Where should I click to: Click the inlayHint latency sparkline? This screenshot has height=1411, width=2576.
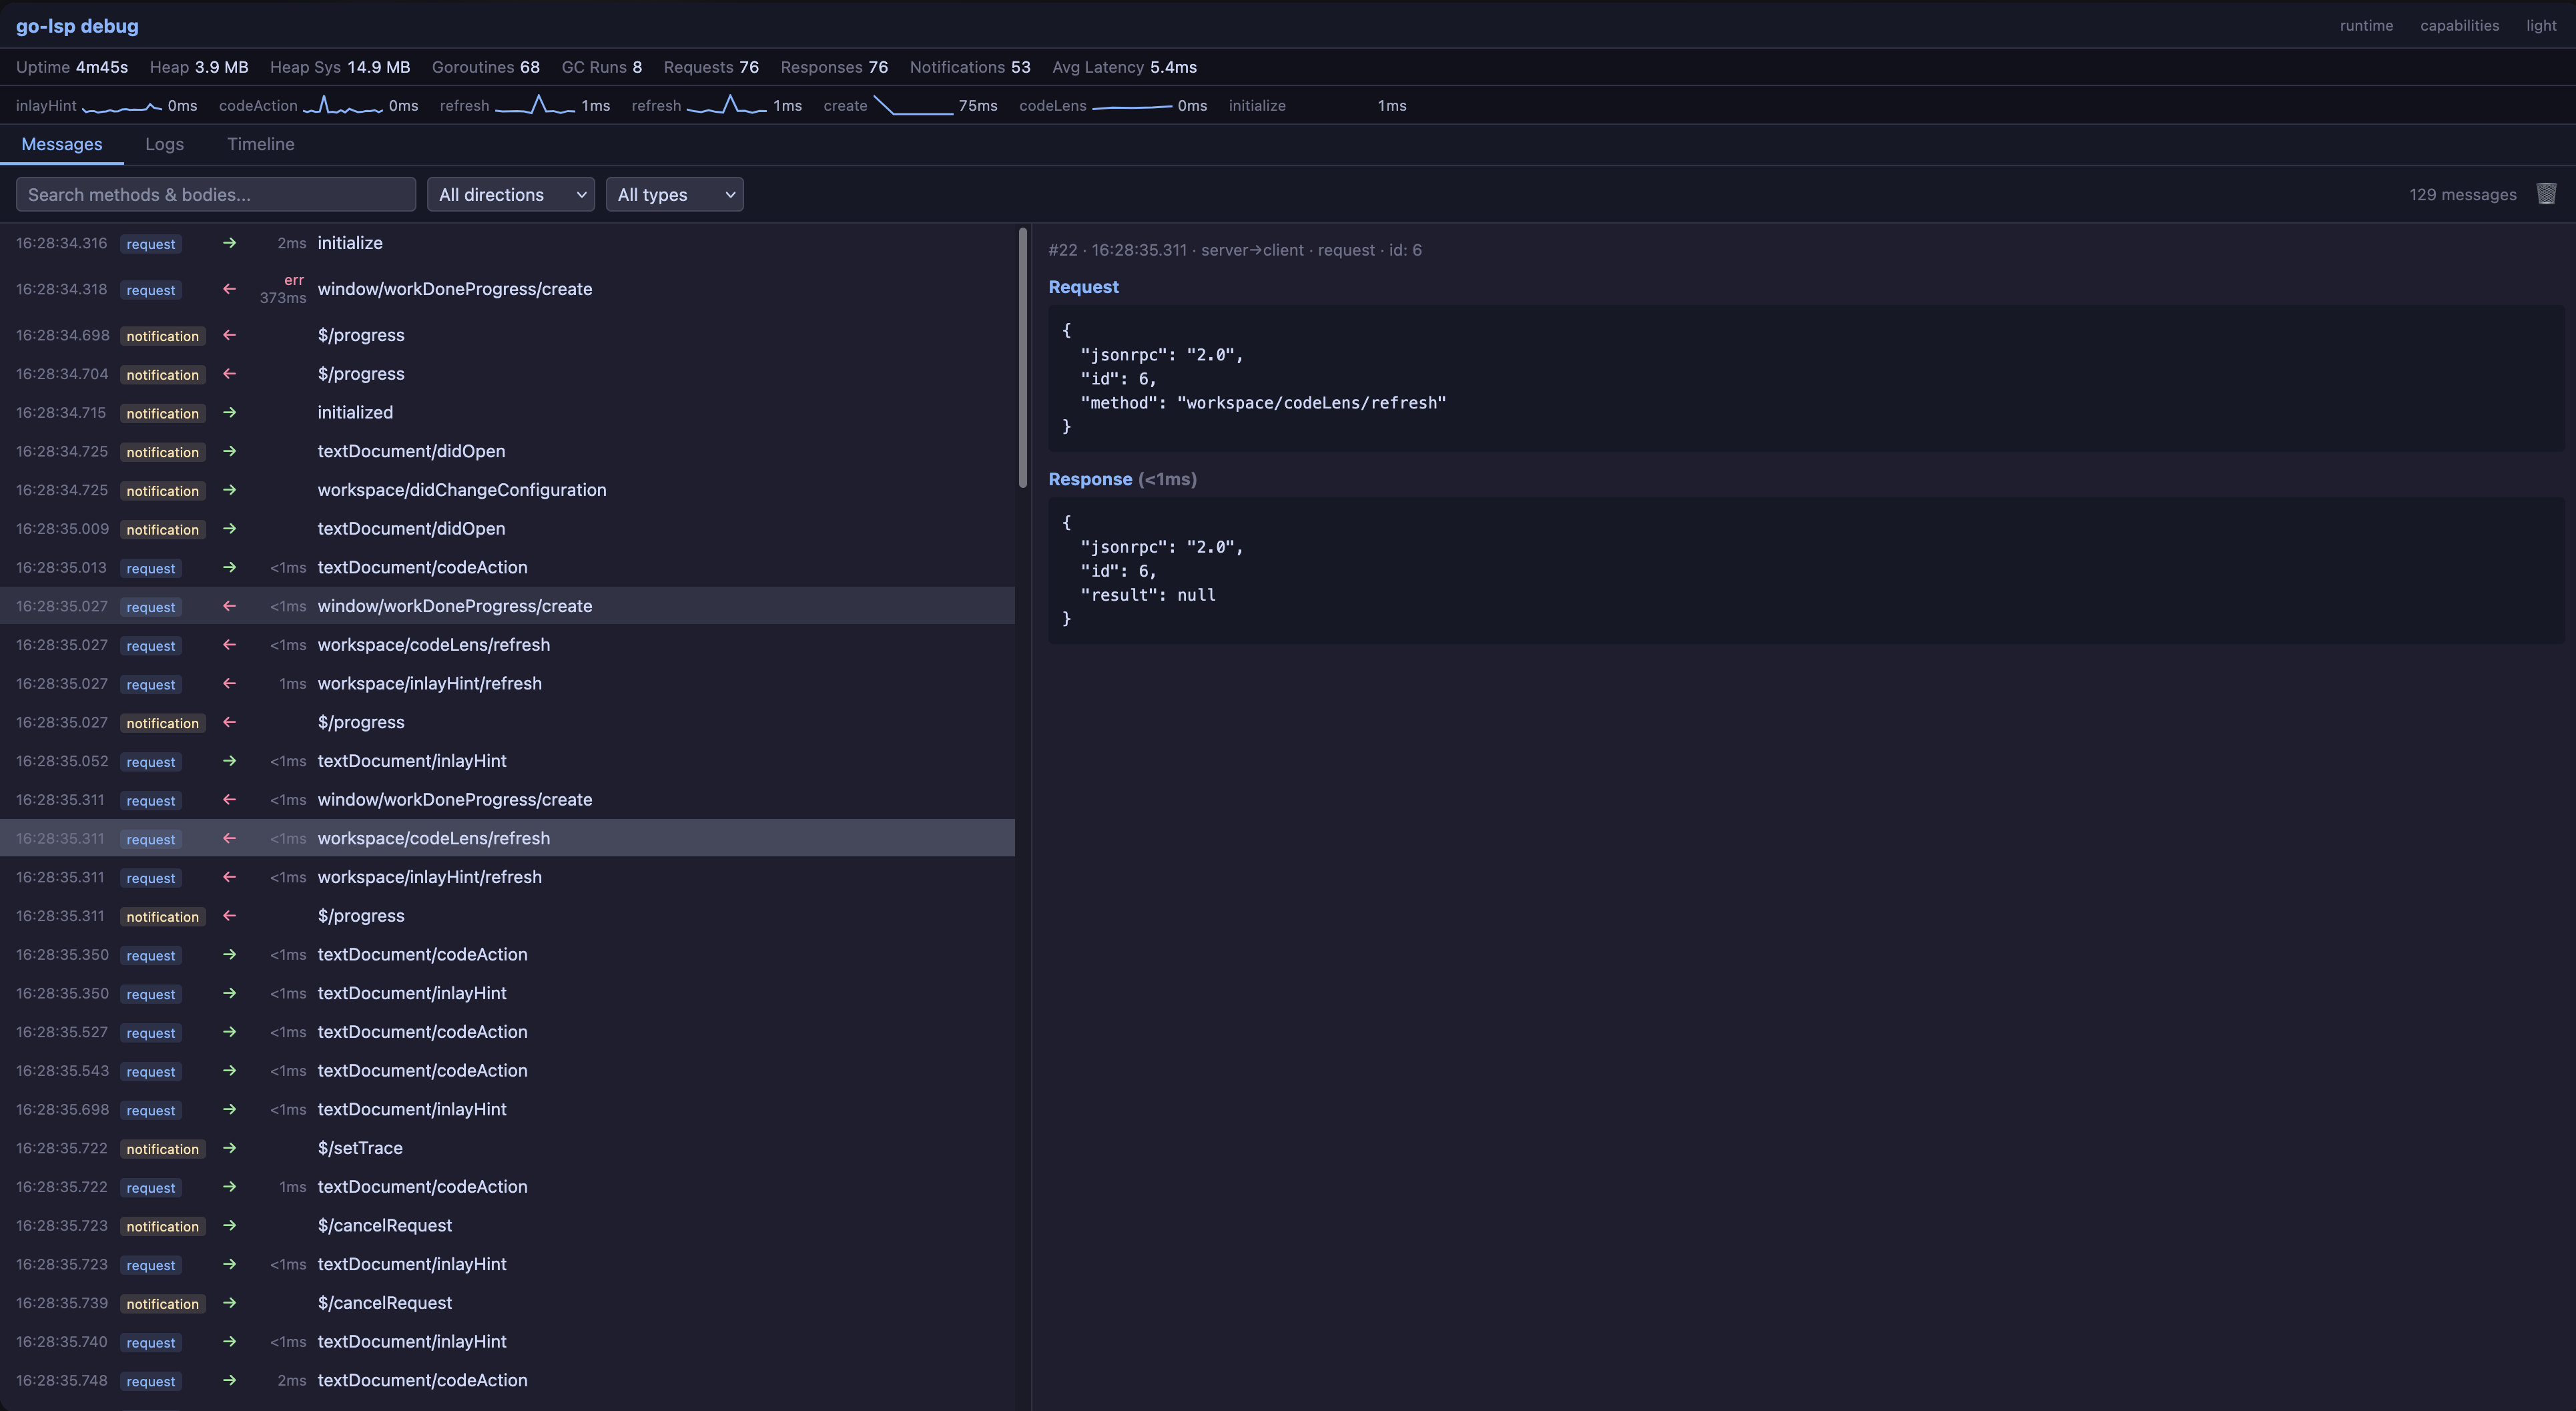pyautogui.click(x=121, y=106)
